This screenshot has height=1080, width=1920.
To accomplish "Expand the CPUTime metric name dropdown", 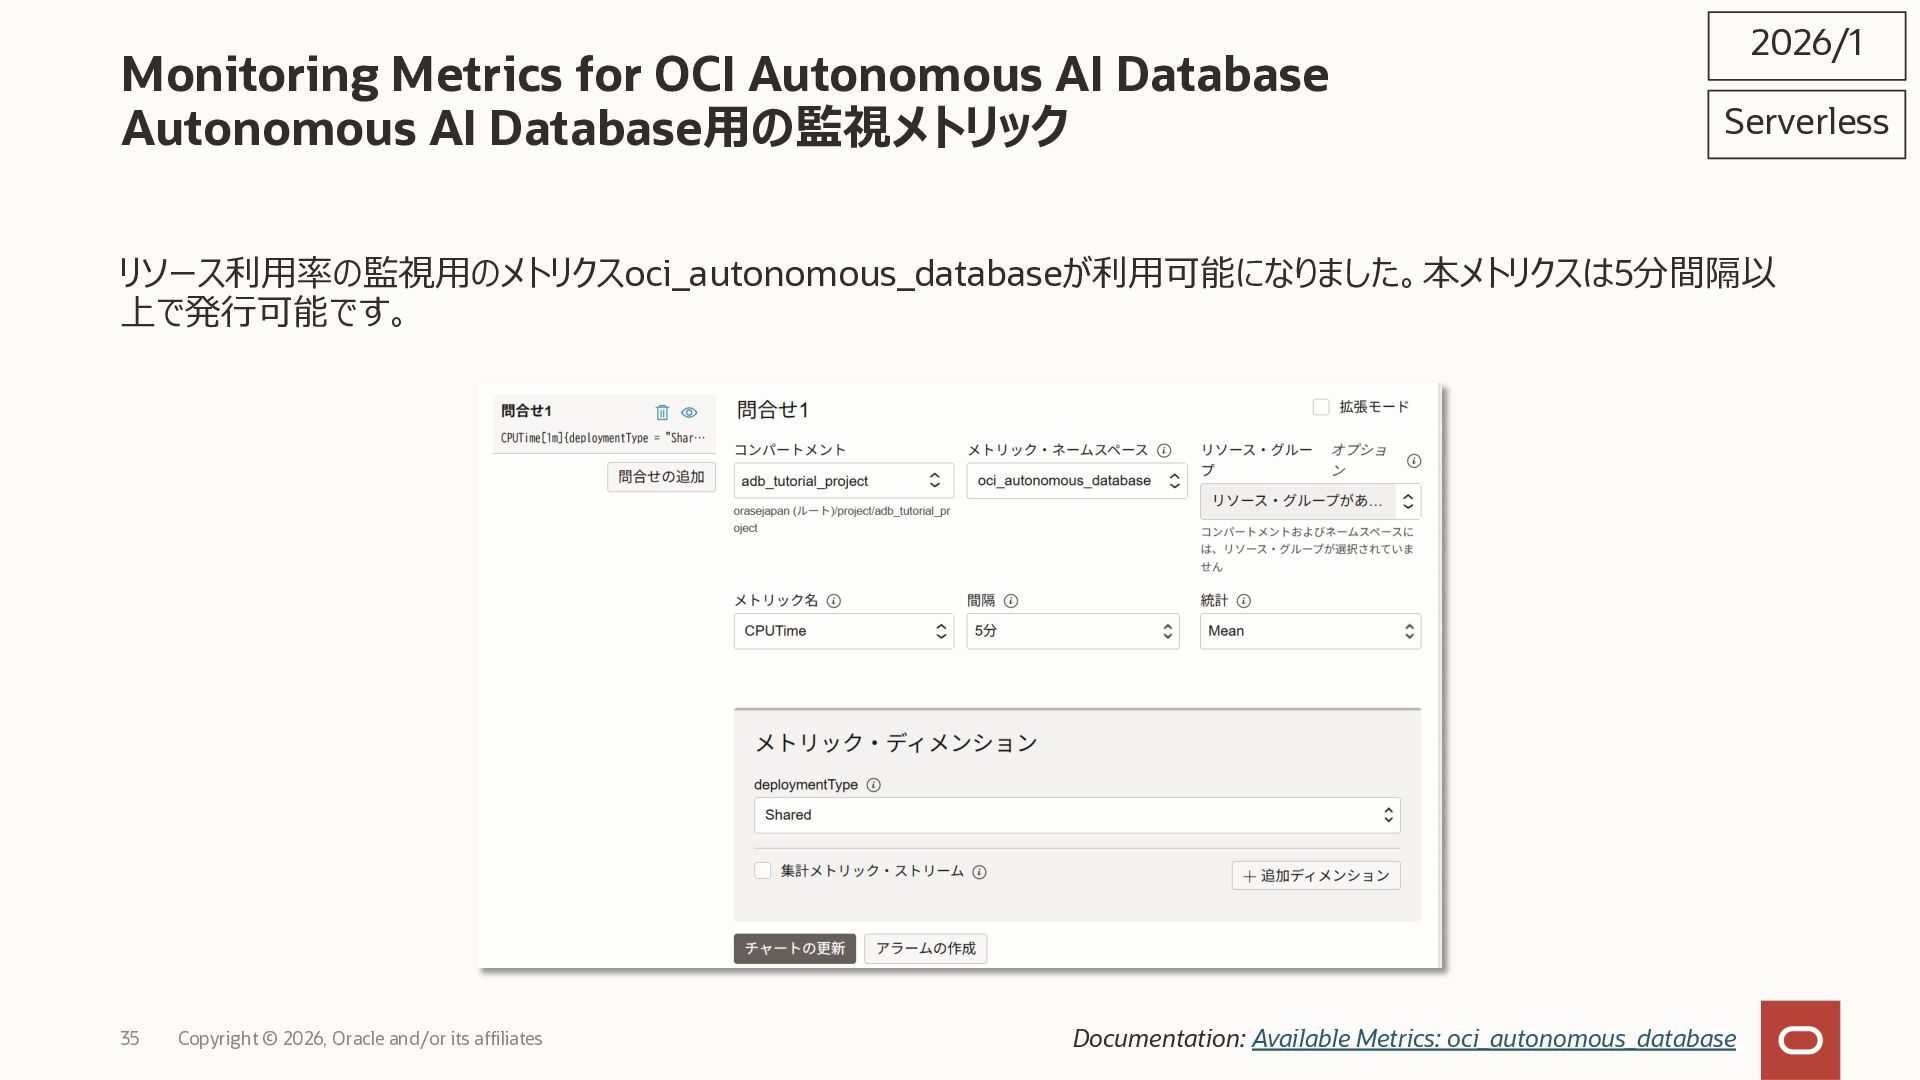I will tap(843, 631).
